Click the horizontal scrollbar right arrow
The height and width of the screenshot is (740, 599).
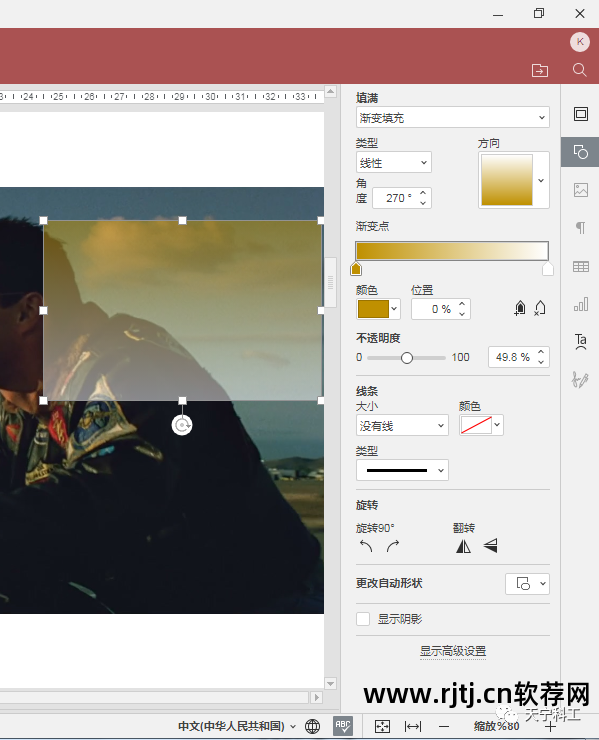[x=316, y=697]
